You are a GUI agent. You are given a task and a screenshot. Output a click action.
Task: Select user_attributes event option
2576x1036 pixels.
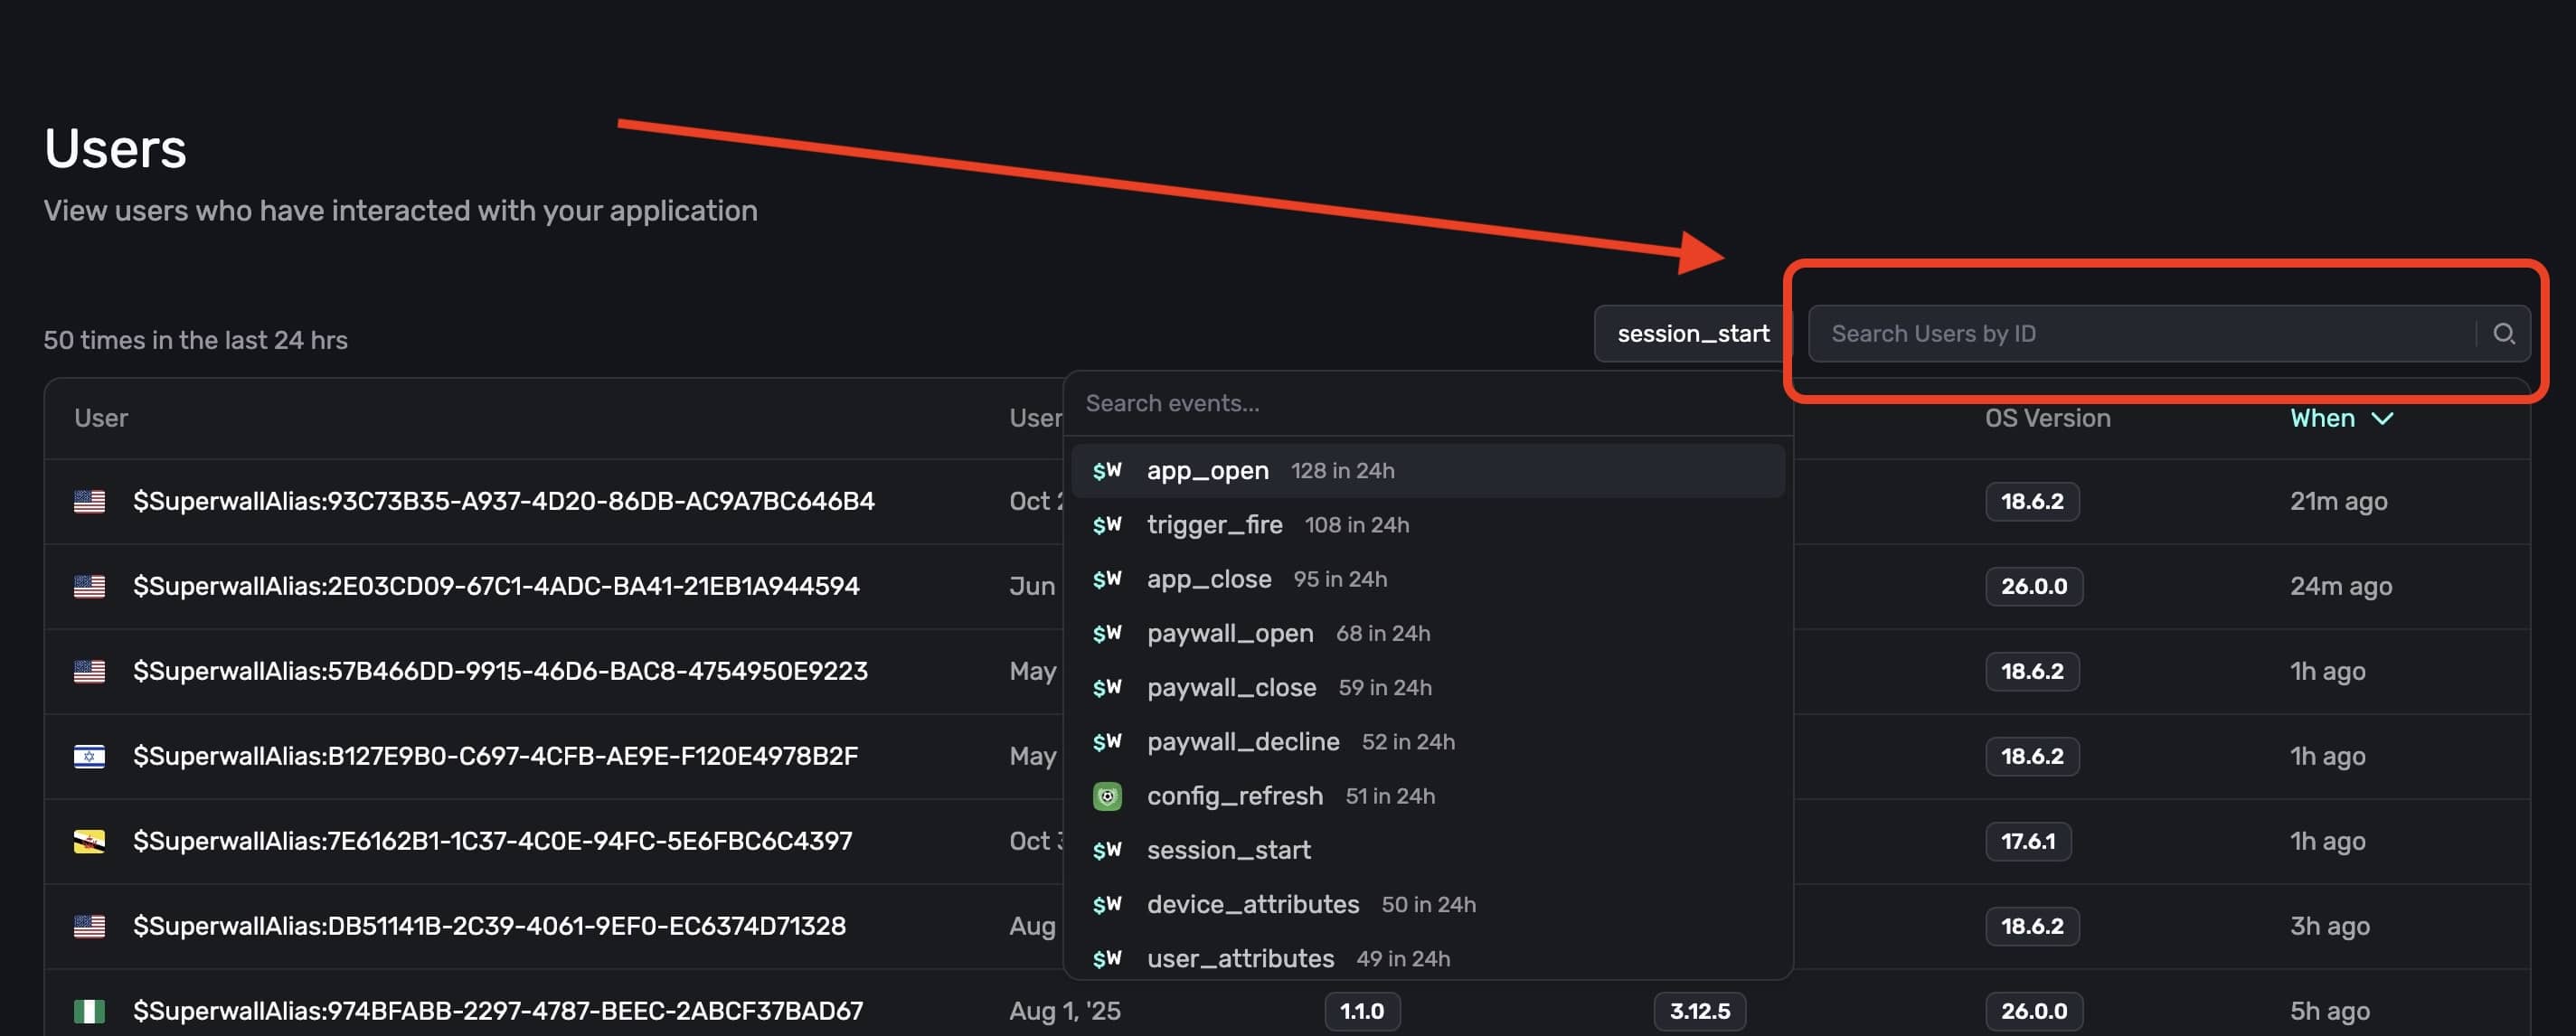(1240, 958)
